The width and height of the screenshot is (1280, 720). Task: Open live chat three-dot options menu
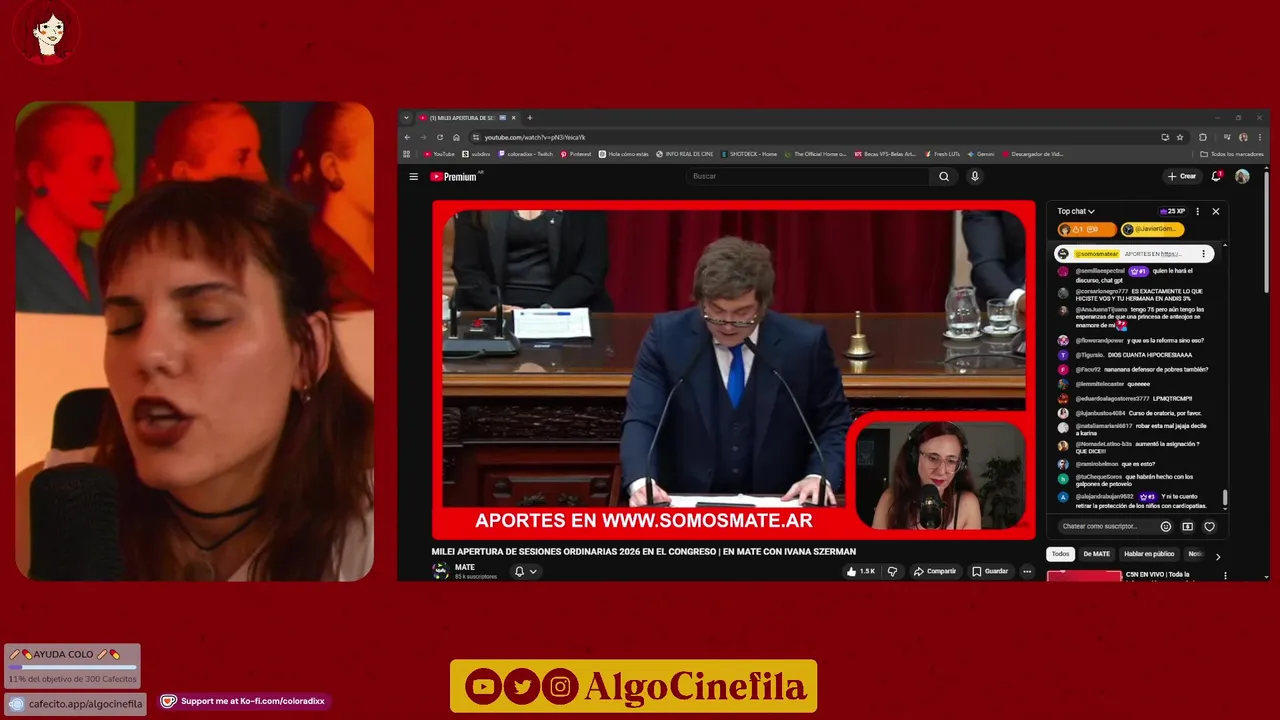tap(1197, 211)
